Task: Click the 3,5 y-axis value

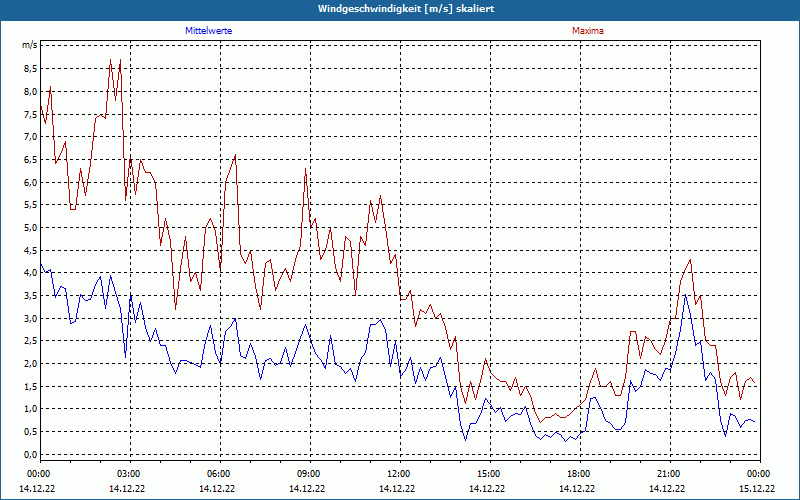Action: tap(31, 296)
